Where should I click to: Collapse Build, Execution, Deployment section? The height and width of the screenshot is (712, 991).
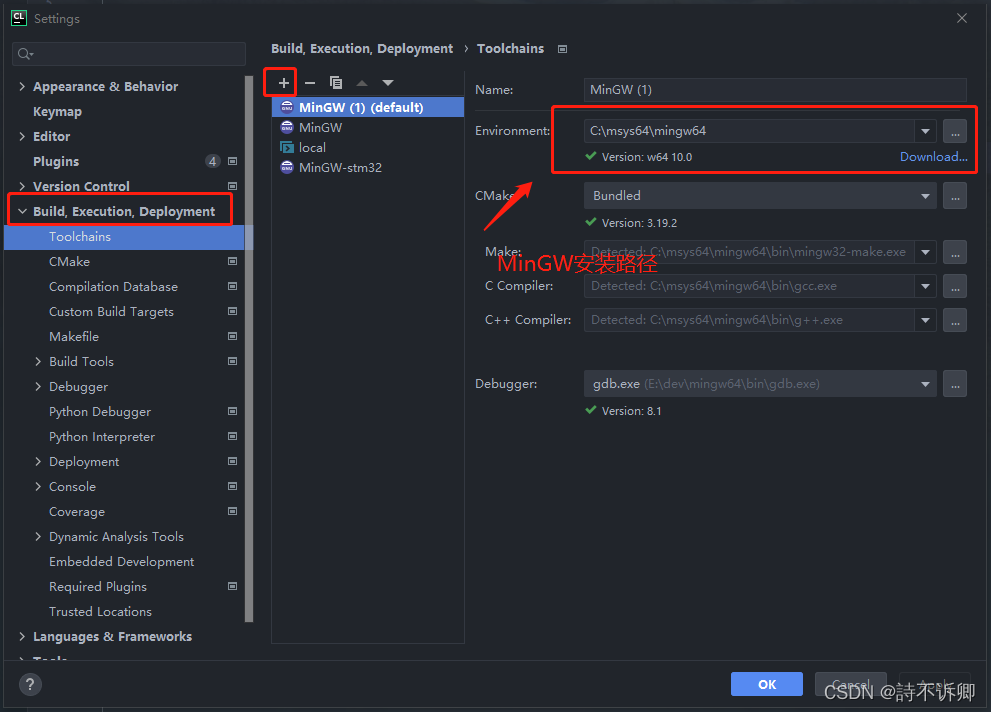[22, 212]
